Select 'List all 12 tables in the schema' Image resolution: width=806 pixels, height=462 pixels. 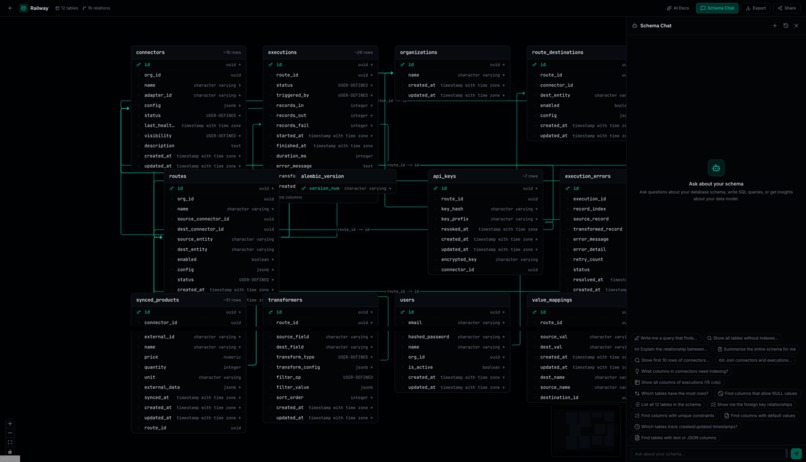pyautogui.click(x=668, y=404)
